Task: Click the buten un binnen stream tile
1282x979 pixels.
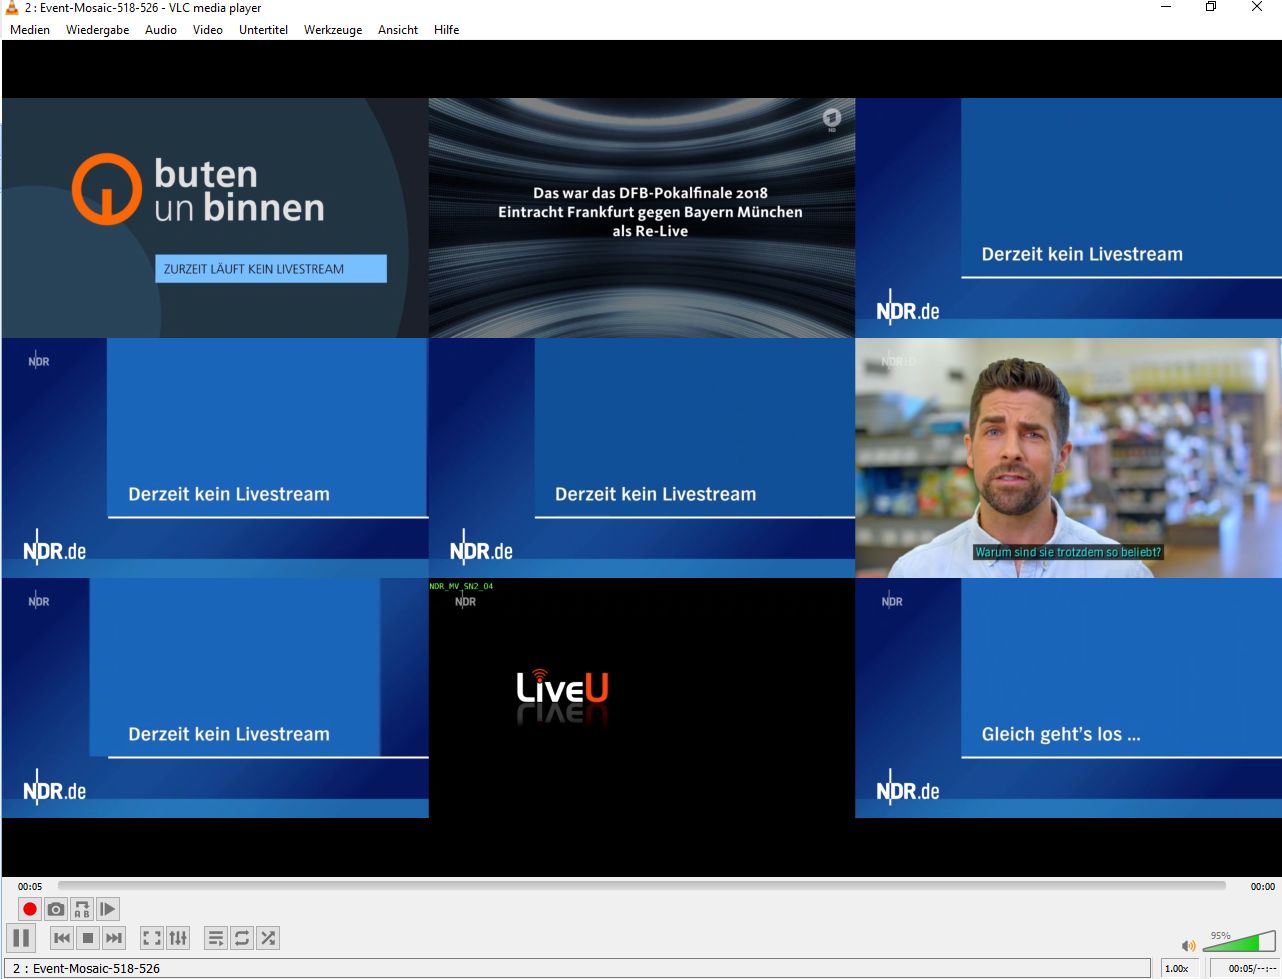Action: [x=215, y=218]
